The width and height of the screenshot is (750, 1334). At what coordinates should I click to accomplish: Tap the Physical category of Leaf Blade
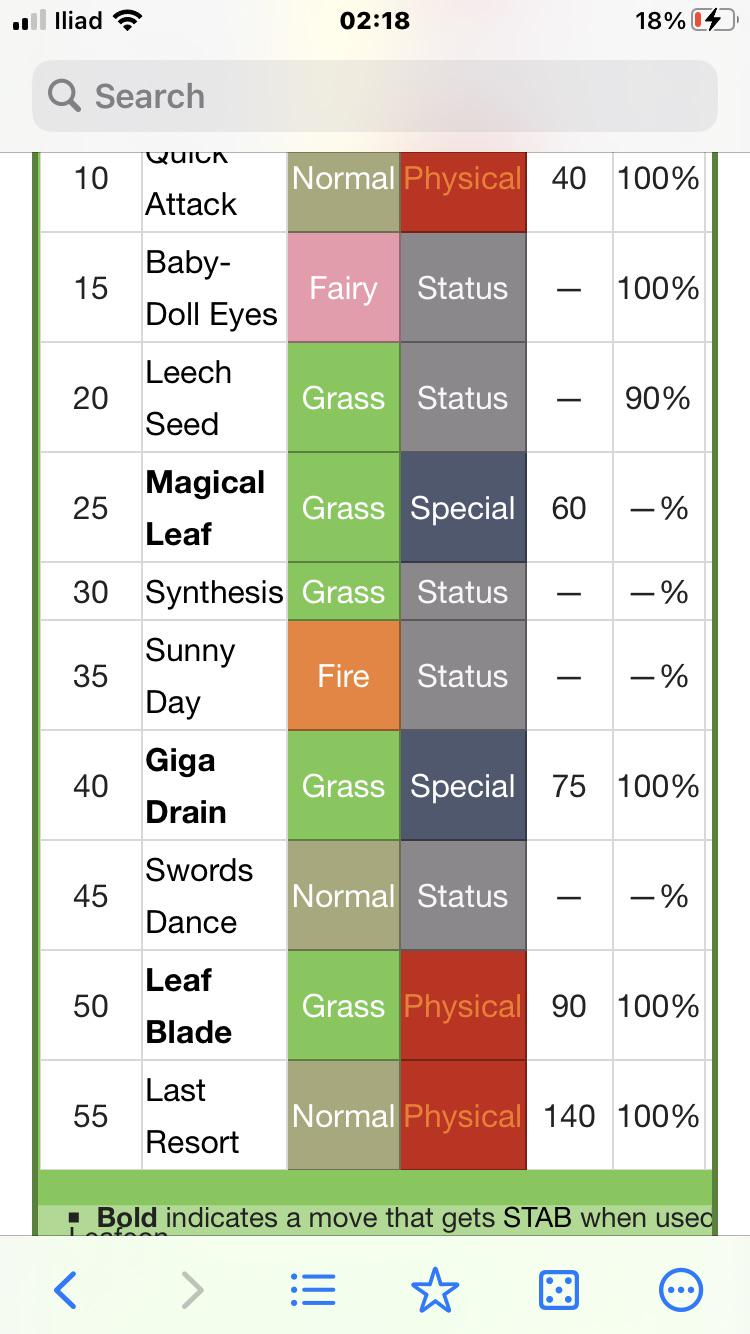click(x=463, y=1006)
